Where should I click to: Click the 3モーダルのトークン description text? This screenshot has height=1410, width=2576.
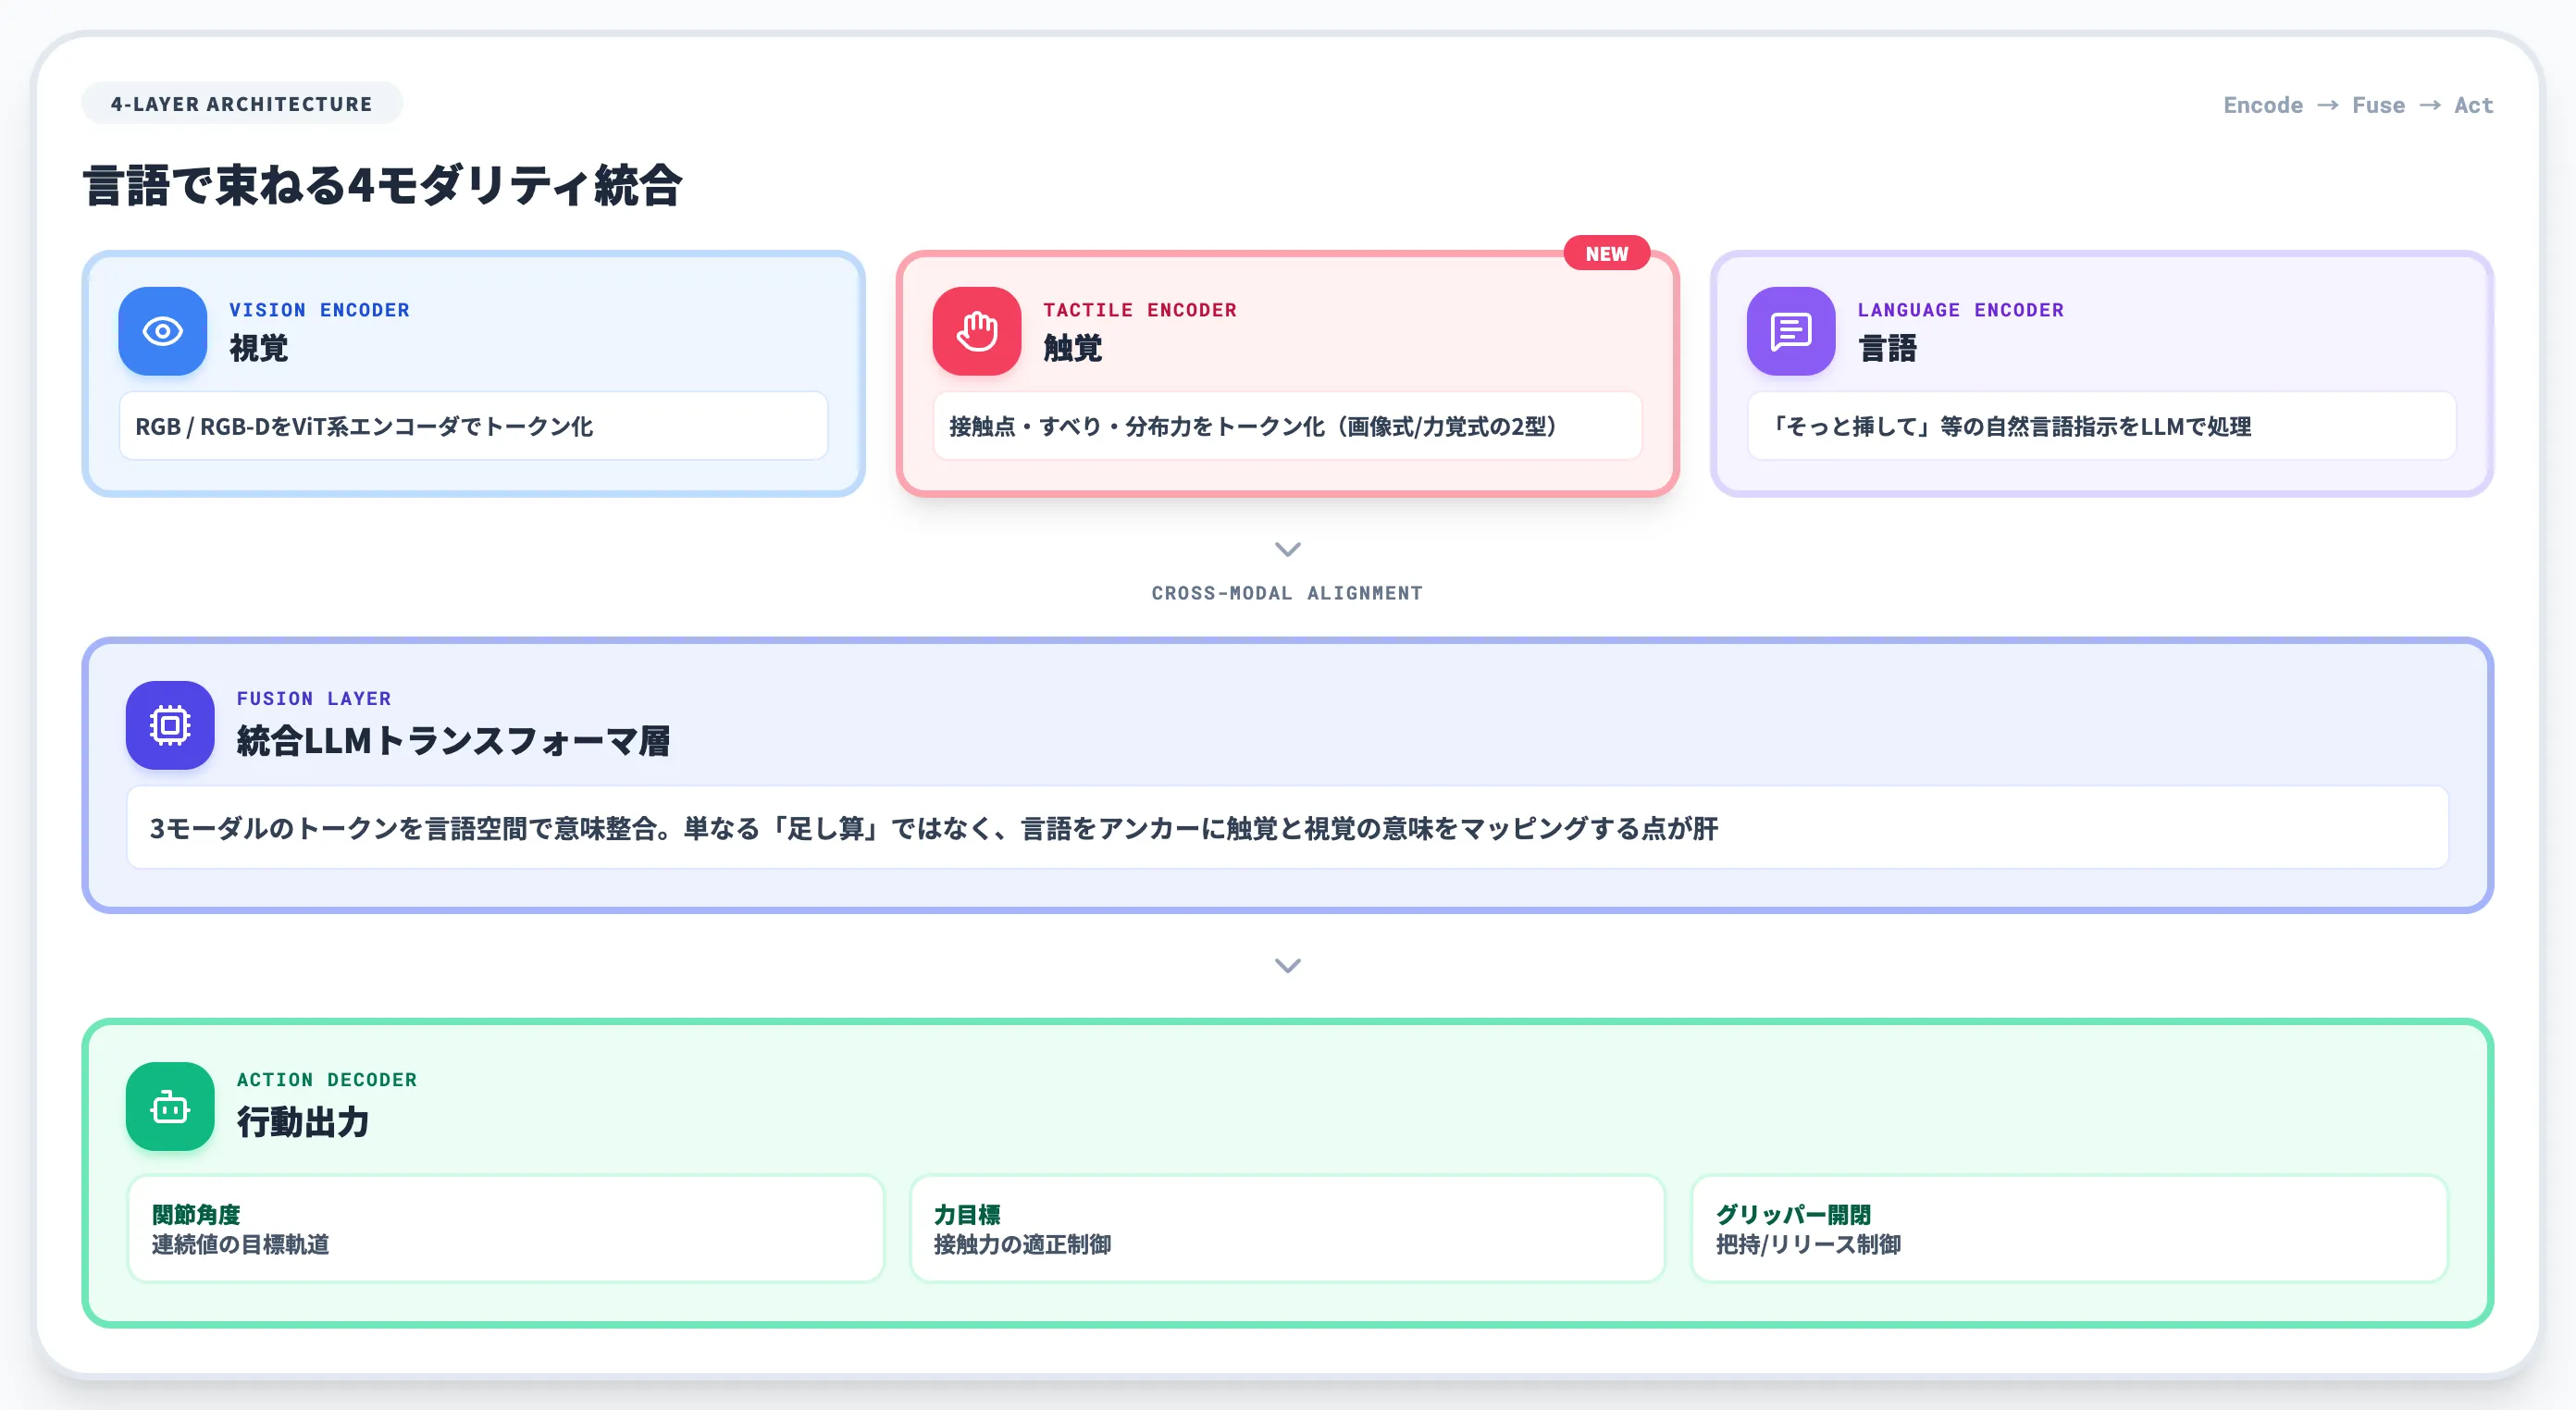coord(934,828)
